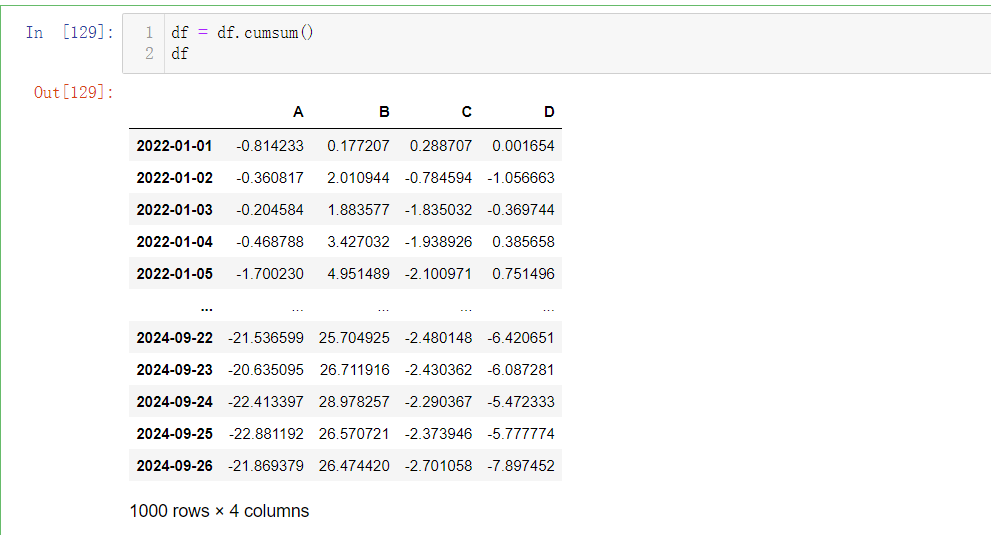
Task: Select row index 2024-09-24
Action: pyautogui.click(x=174, y=402)
